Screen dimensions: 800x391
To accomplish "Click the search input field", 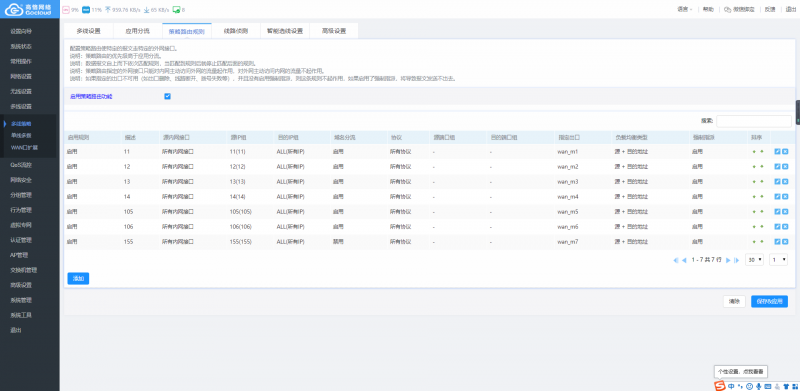I will 754,121.
